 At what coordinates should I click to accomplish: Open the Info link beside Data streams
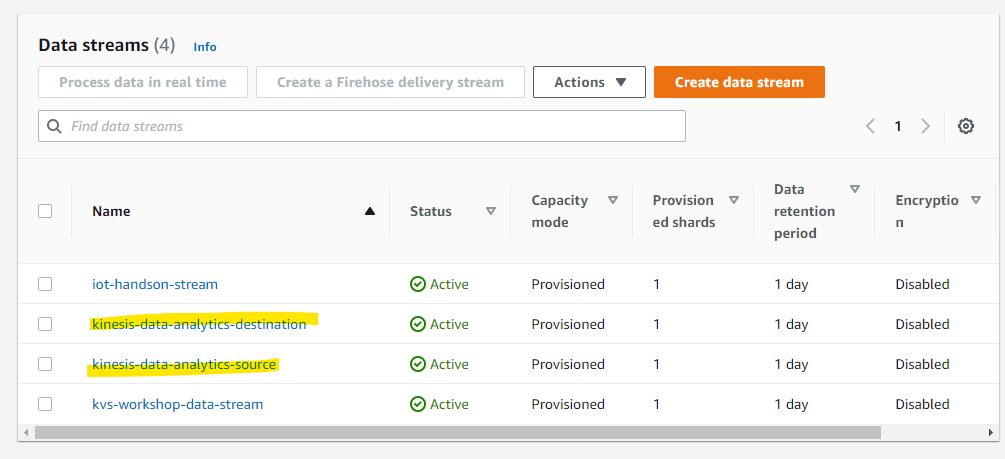[x=205, y=47]
